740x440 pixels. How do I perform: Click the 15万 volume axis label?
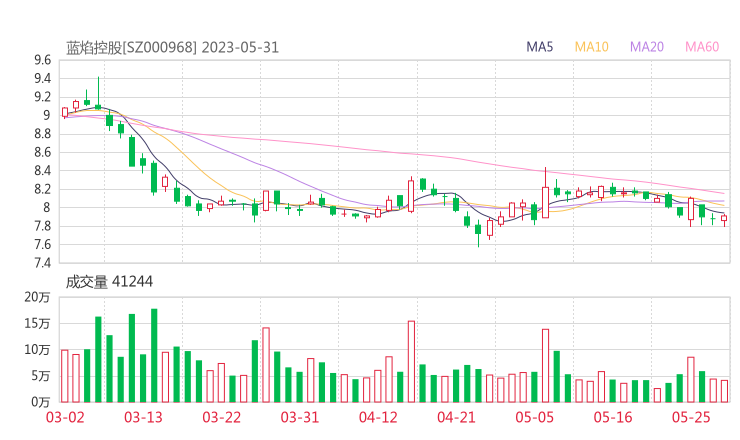click(x=37, y=323)
